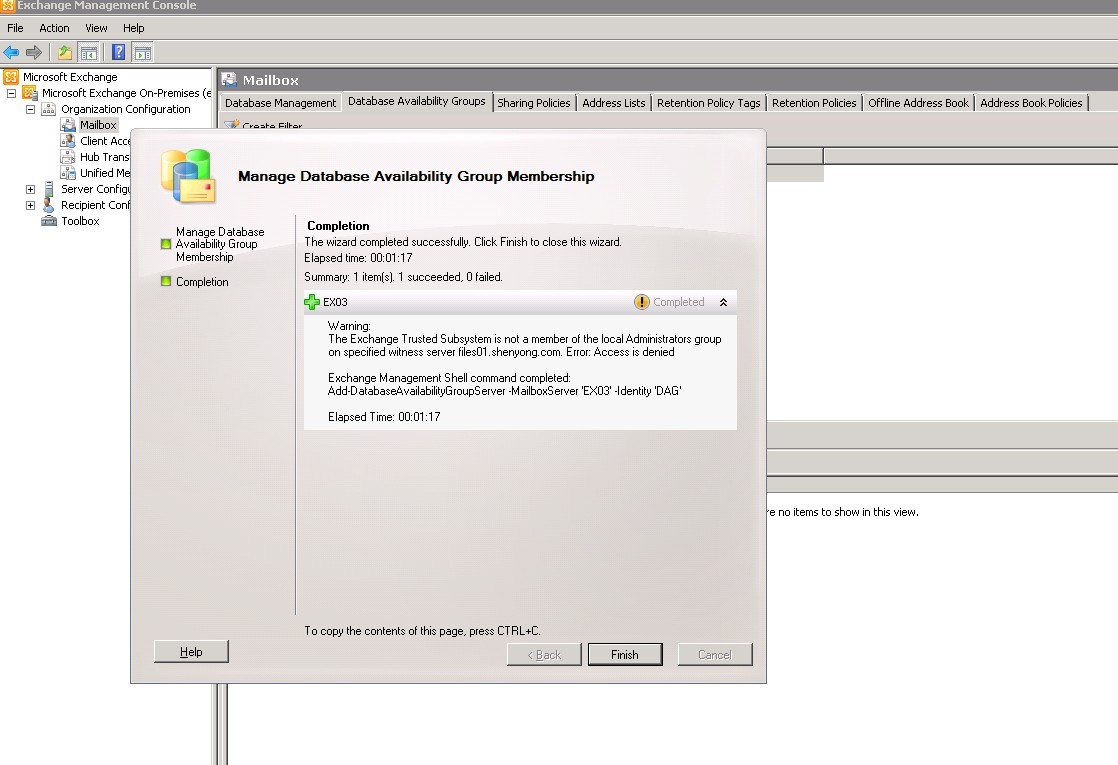The height and width of the screenshot is (765, 1118).
Task: Switch to the Sharing Policies tab
Action: click(x=534, y=103)
